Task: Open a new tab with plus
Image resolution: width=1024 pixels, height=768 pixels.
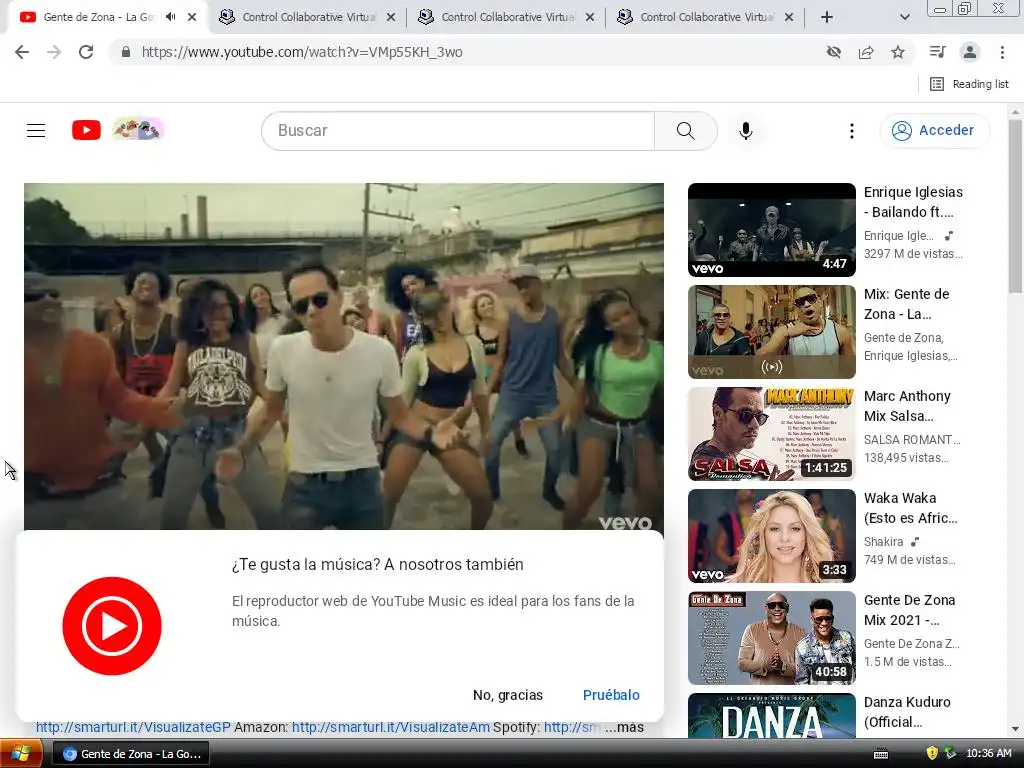Action: [x=827, y=17]
